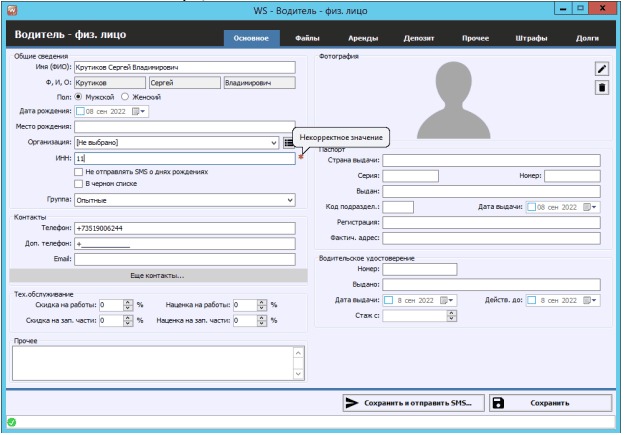Click the Сохранить button
Image resolution: width=625 pixels, height=435 pixels.
pos(550,403)
